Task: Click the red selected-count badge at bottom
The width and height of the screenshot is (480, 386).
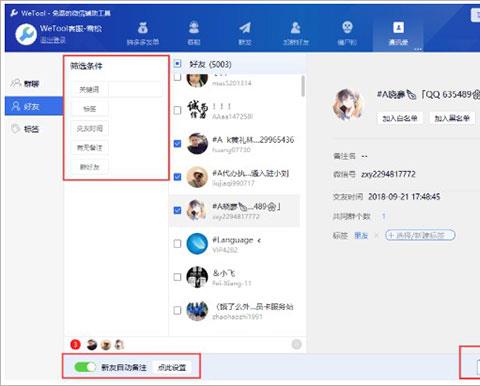Action: [x=76, y=344]
